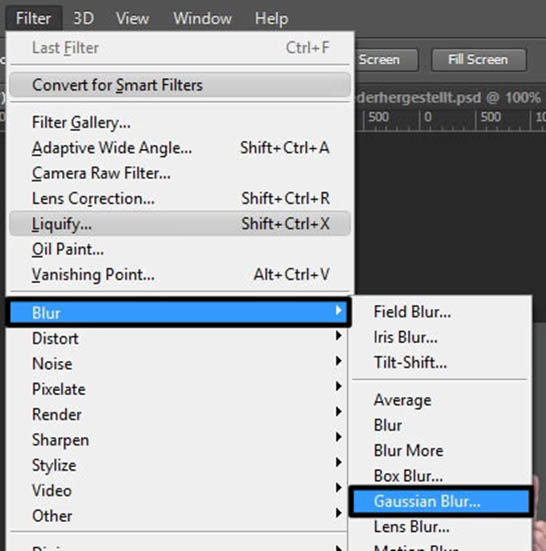Select Field Blur option
546x551 pixels.
point(441,312)
